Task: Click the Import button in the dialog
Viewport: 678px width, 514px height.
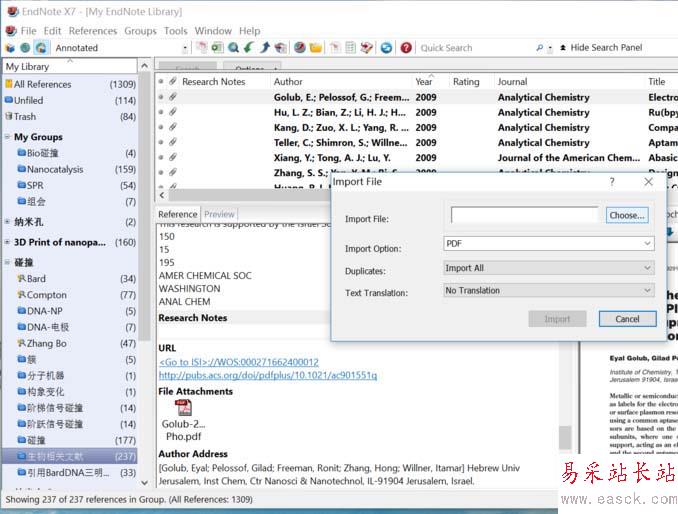Action: pos(557,319)
